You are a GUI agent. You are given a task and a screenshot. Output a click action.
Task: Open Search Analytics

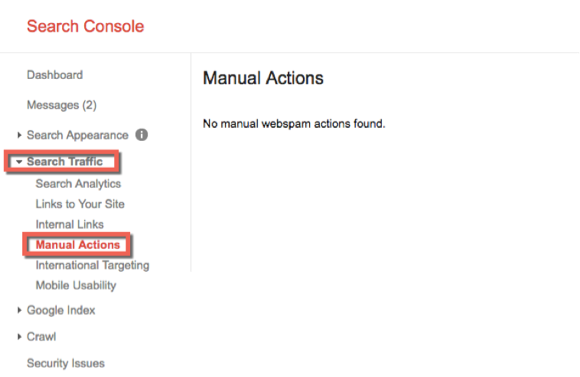click(x=78, y=184)
